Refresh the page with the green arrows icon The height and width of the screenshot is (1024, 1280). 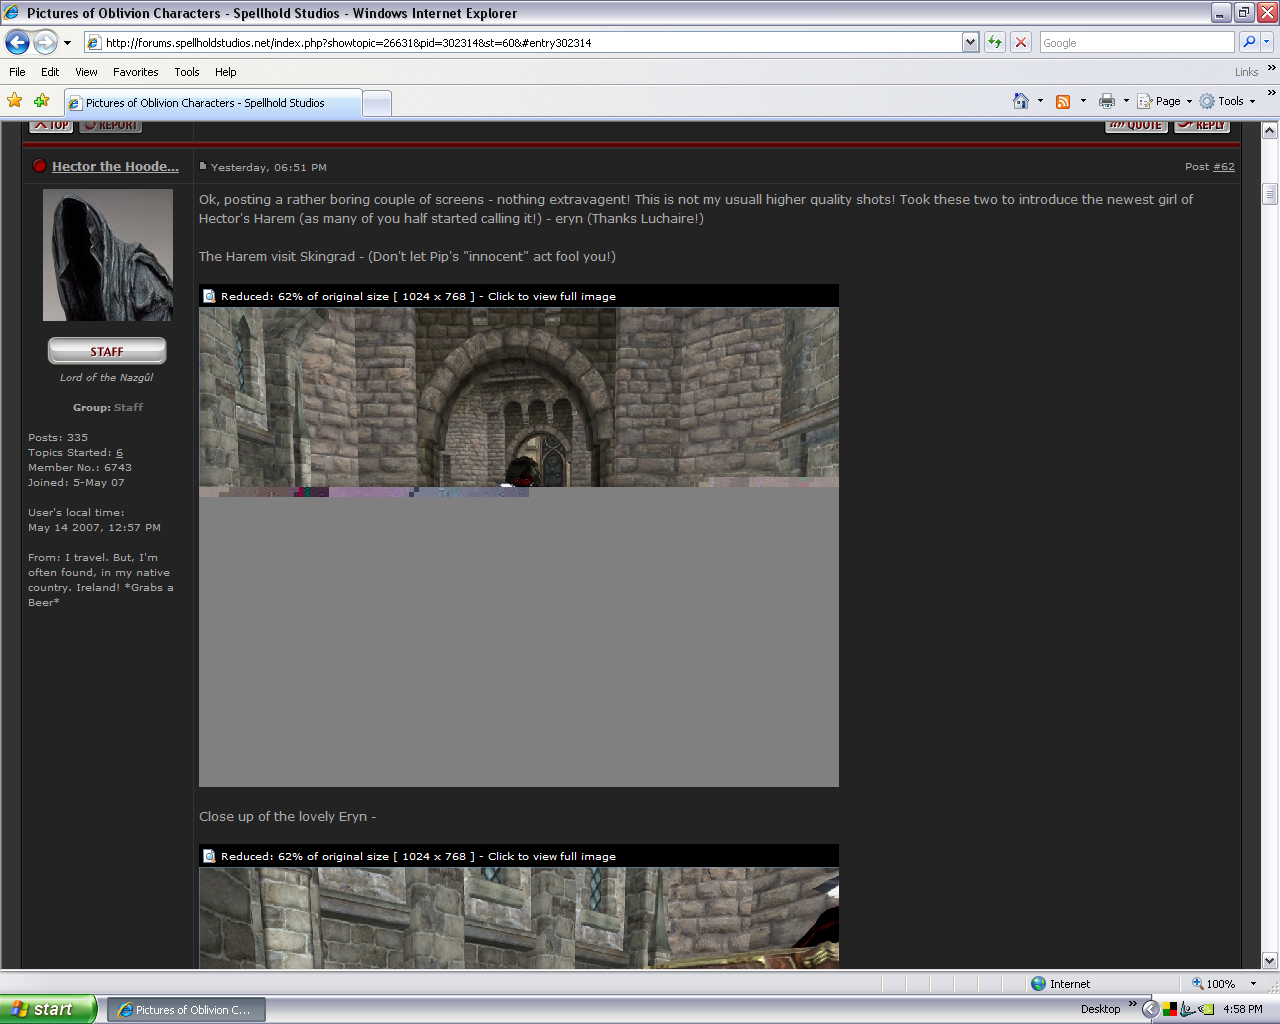tap(994, 42)
